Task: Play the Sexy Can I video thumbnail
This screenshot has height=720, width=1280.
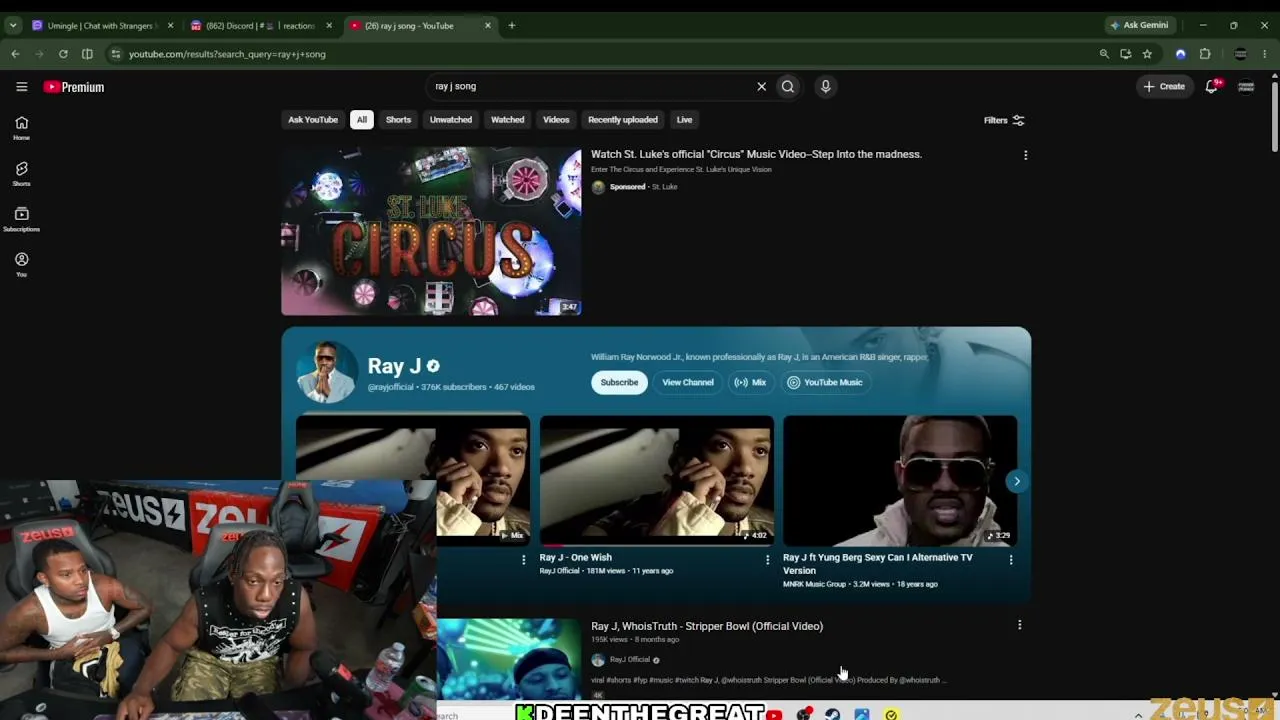Action: 900,481
